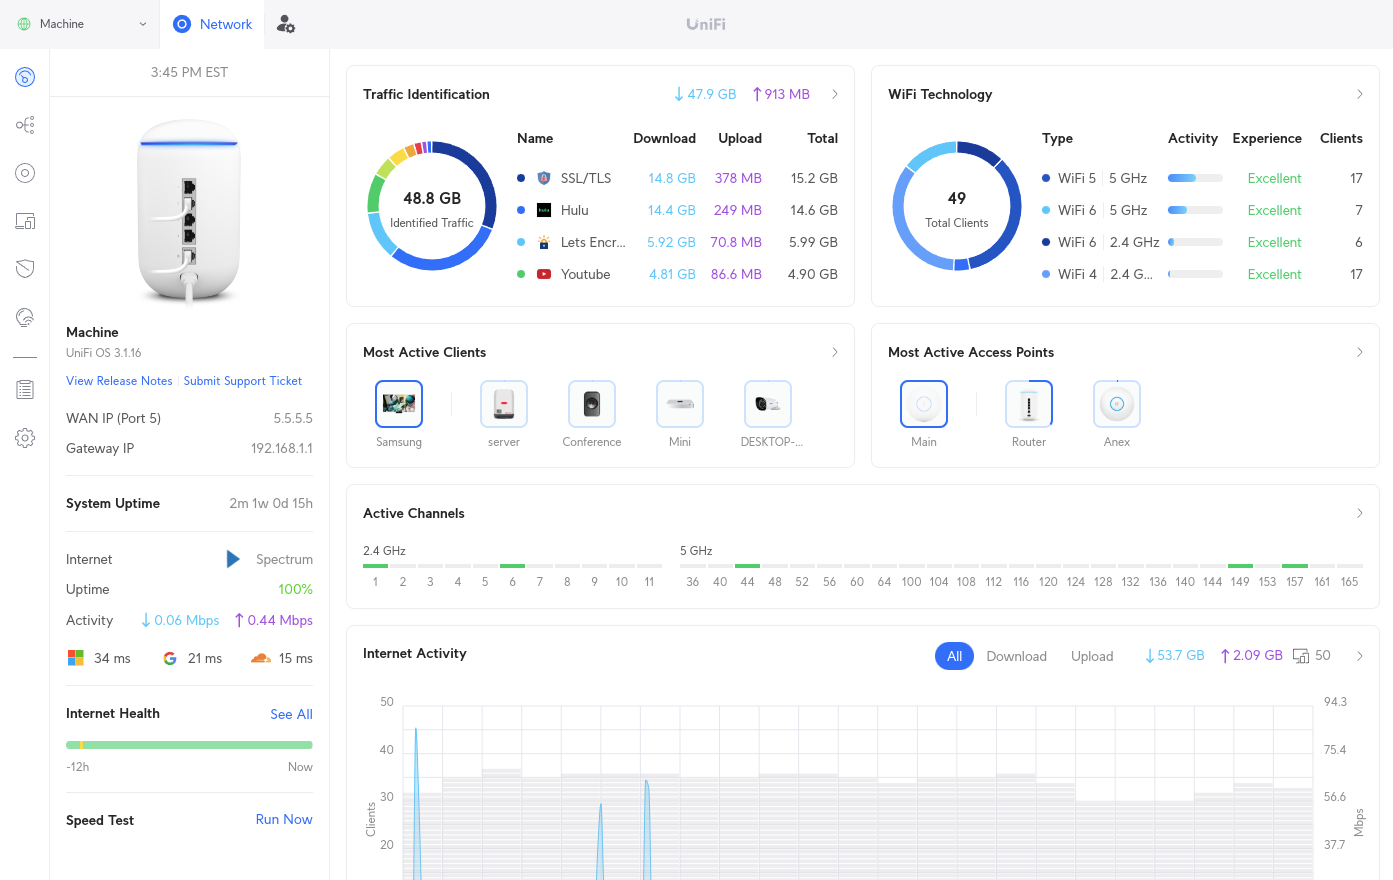
Task: Open View Release Notes link
Action: 119,381
